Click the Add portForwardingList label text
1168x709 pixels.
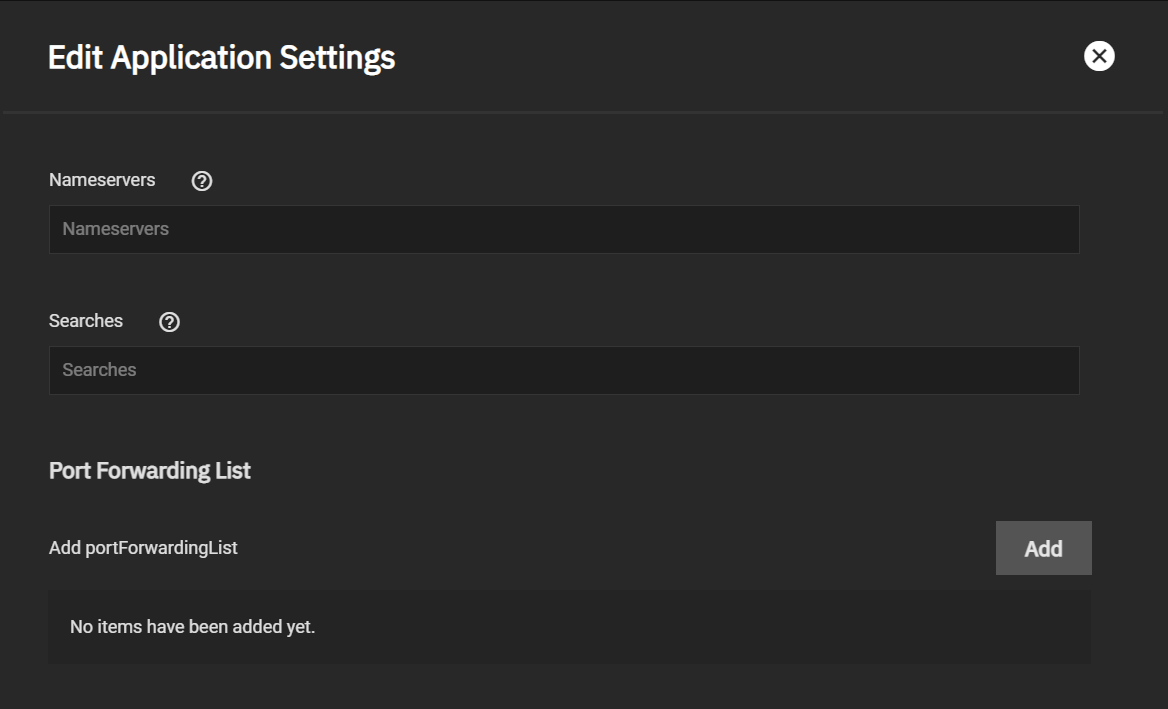[x=143, y=547]
